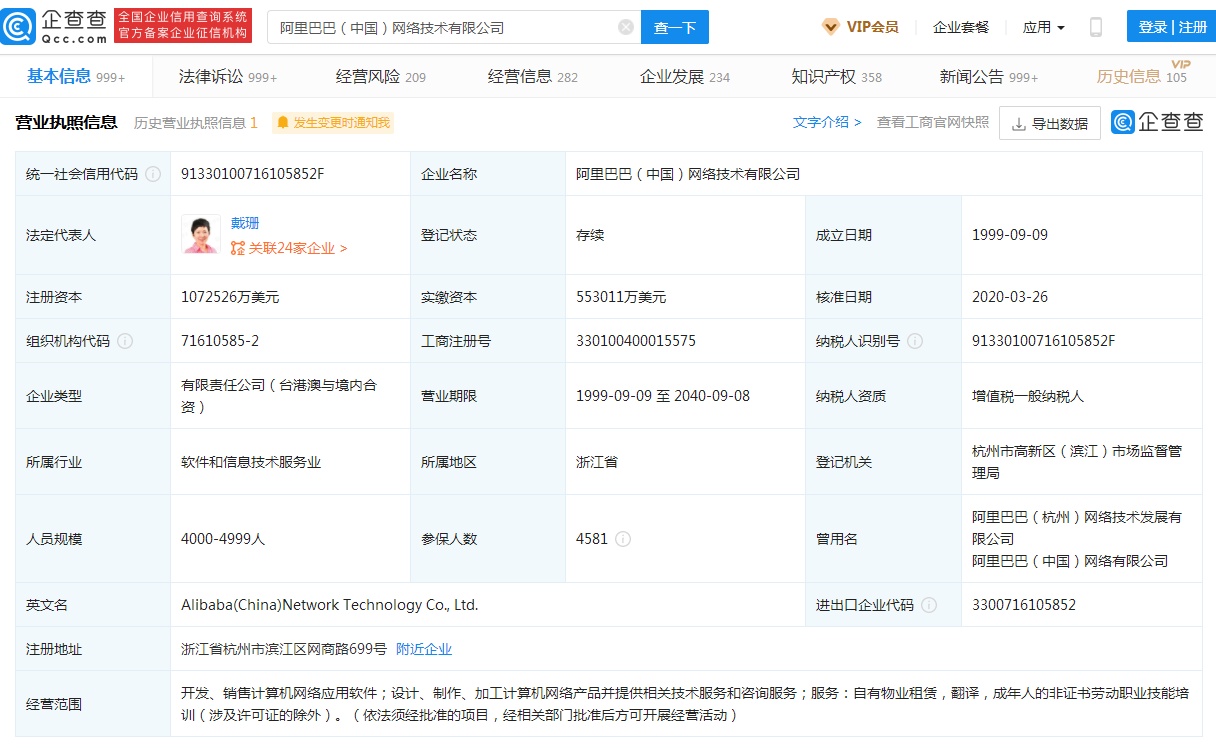Click 导出数据 export button
The width and height of the screenshot is (1216, 750).
click(x=1049, y=124)
